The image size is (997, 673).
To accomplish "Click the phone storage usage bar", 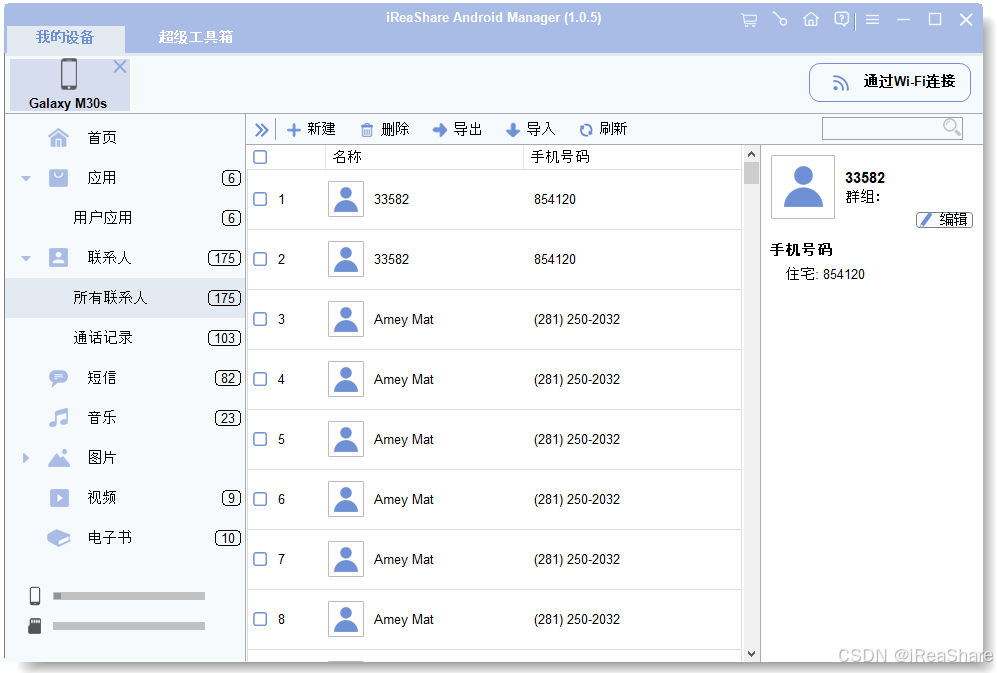I will coord(129,596).
